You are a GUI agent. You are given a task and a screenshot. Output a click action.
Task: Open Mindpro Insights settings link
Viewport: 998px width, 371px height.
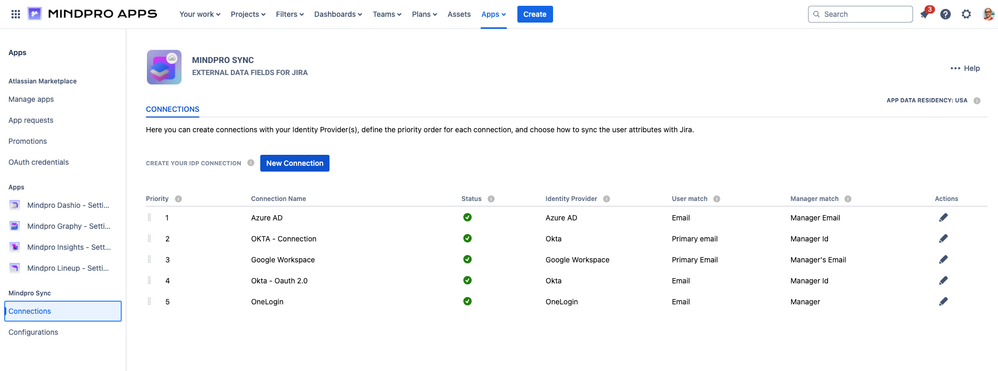point(69,247)
